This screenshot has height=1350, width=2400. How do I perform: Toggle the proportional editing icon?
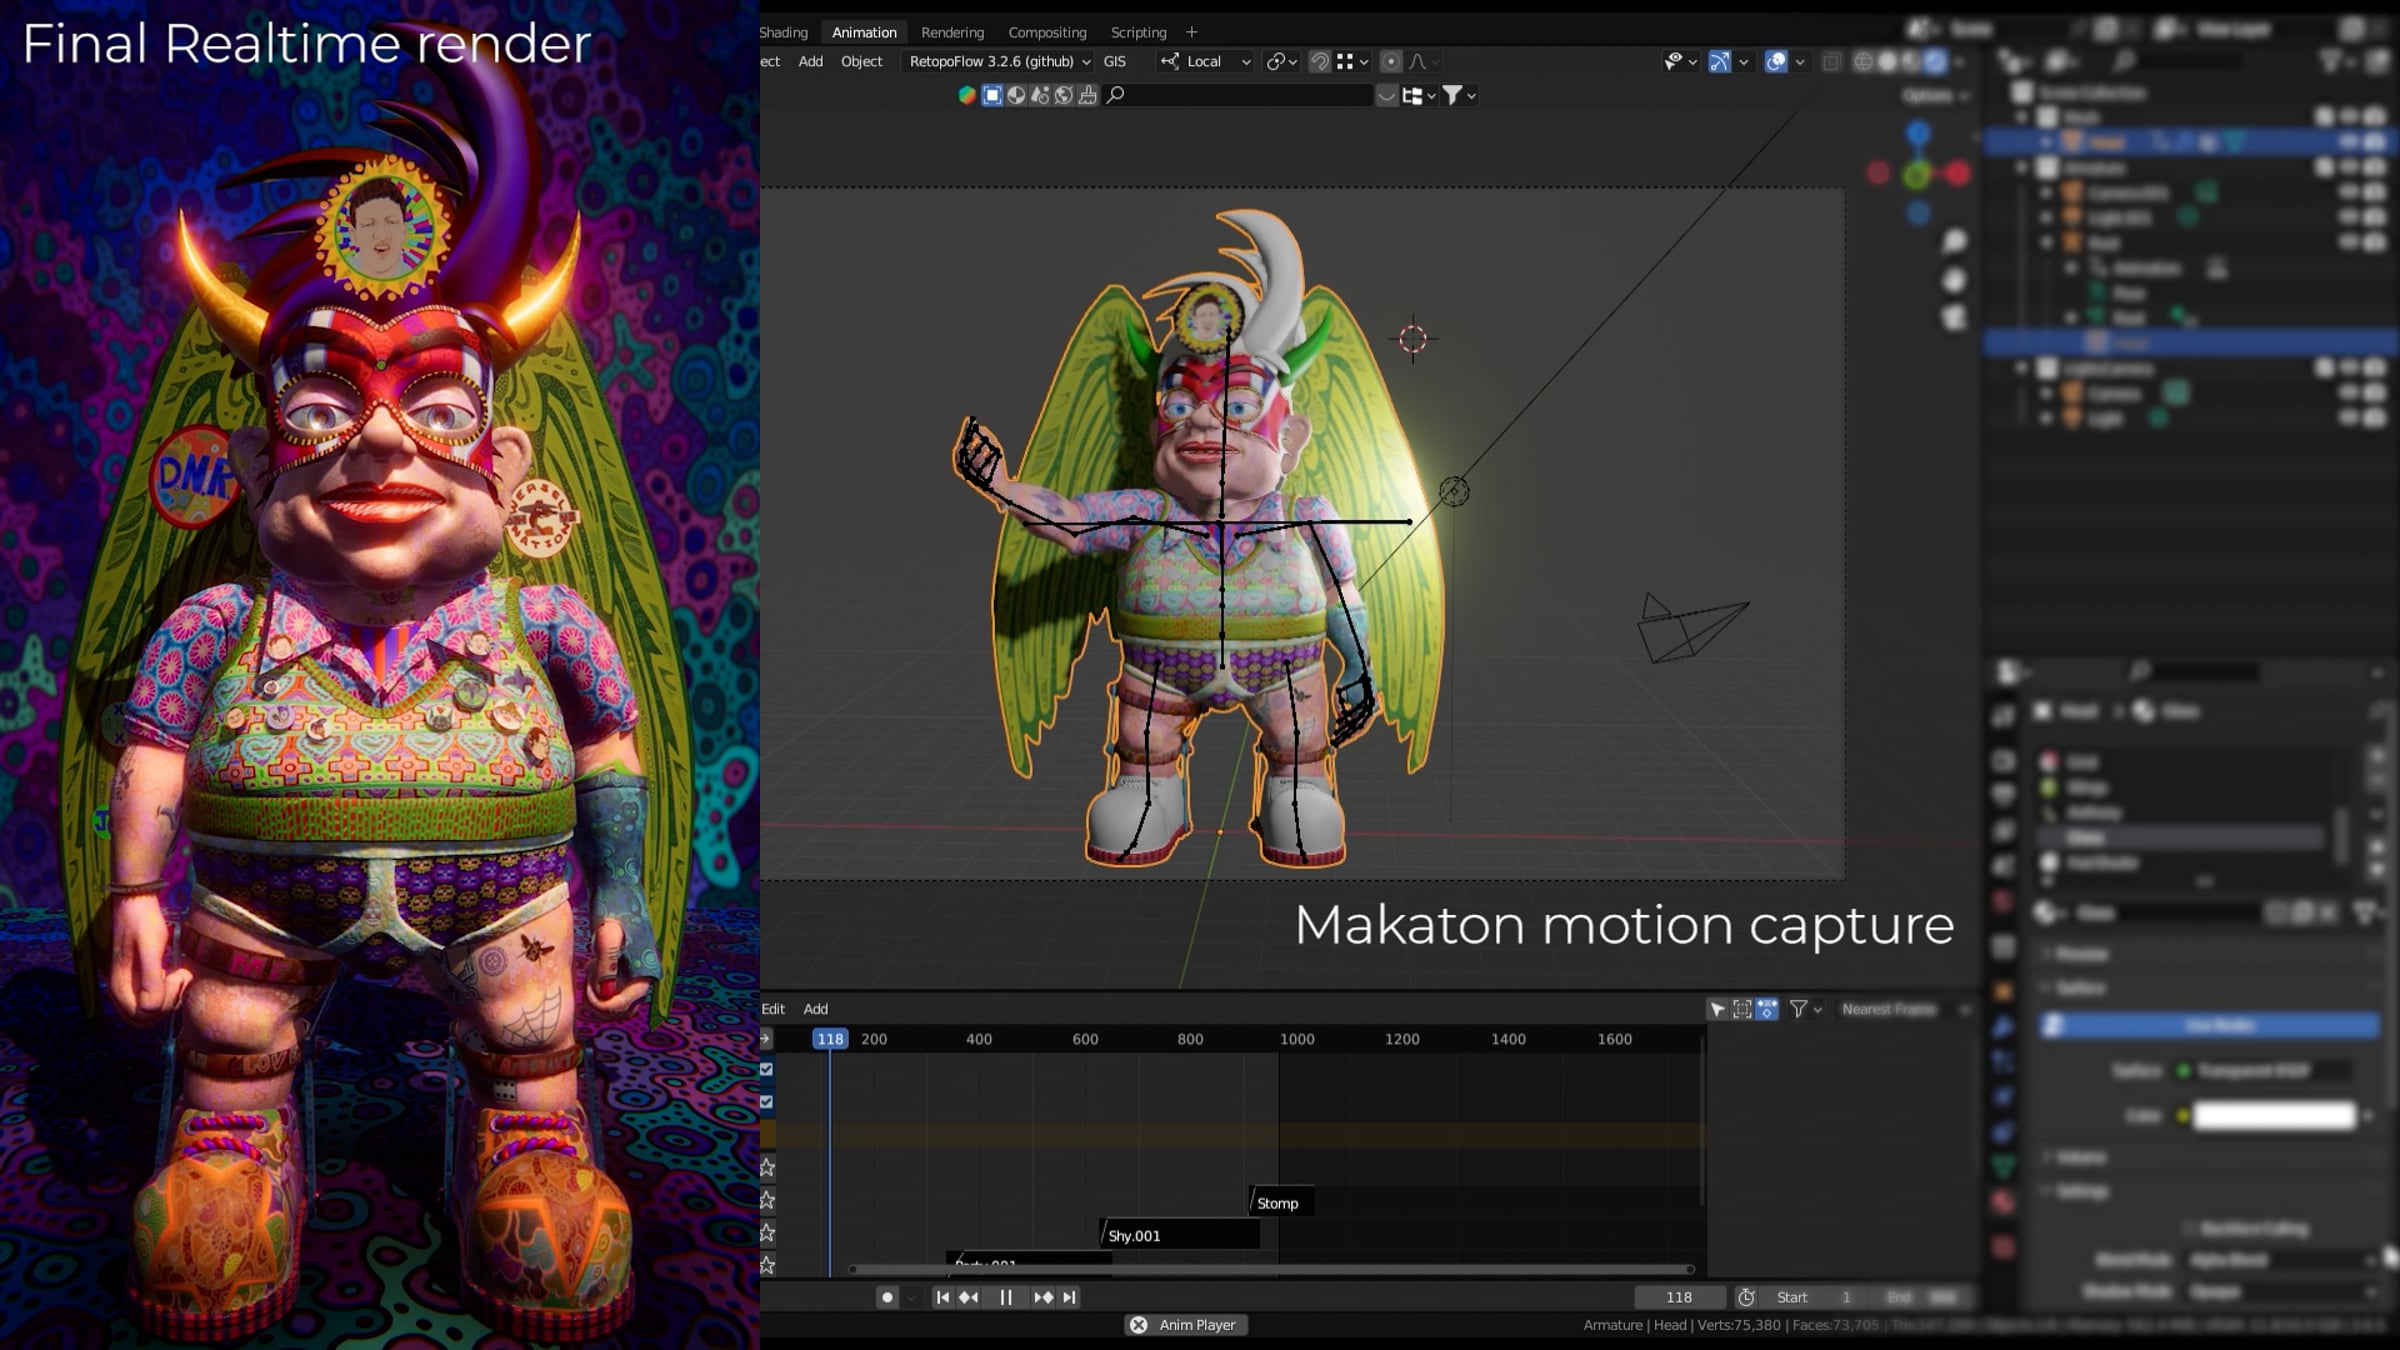pos(1391,62)
